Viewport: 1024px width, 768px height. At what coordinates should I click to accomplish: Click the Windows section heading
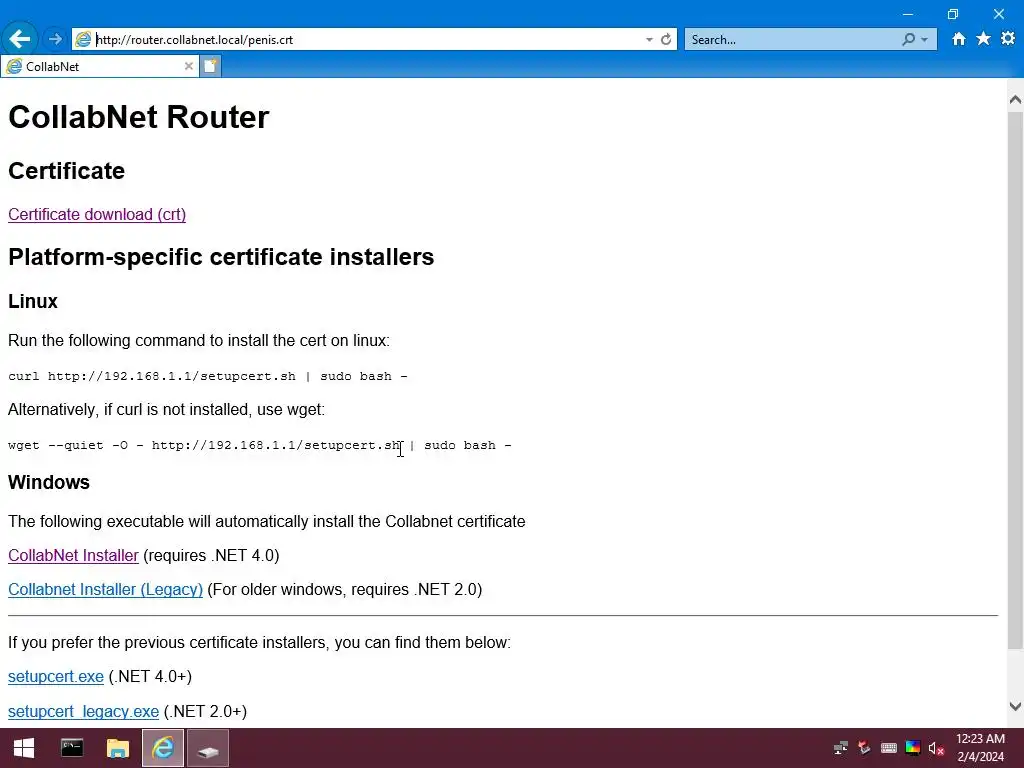coord(49,482)
